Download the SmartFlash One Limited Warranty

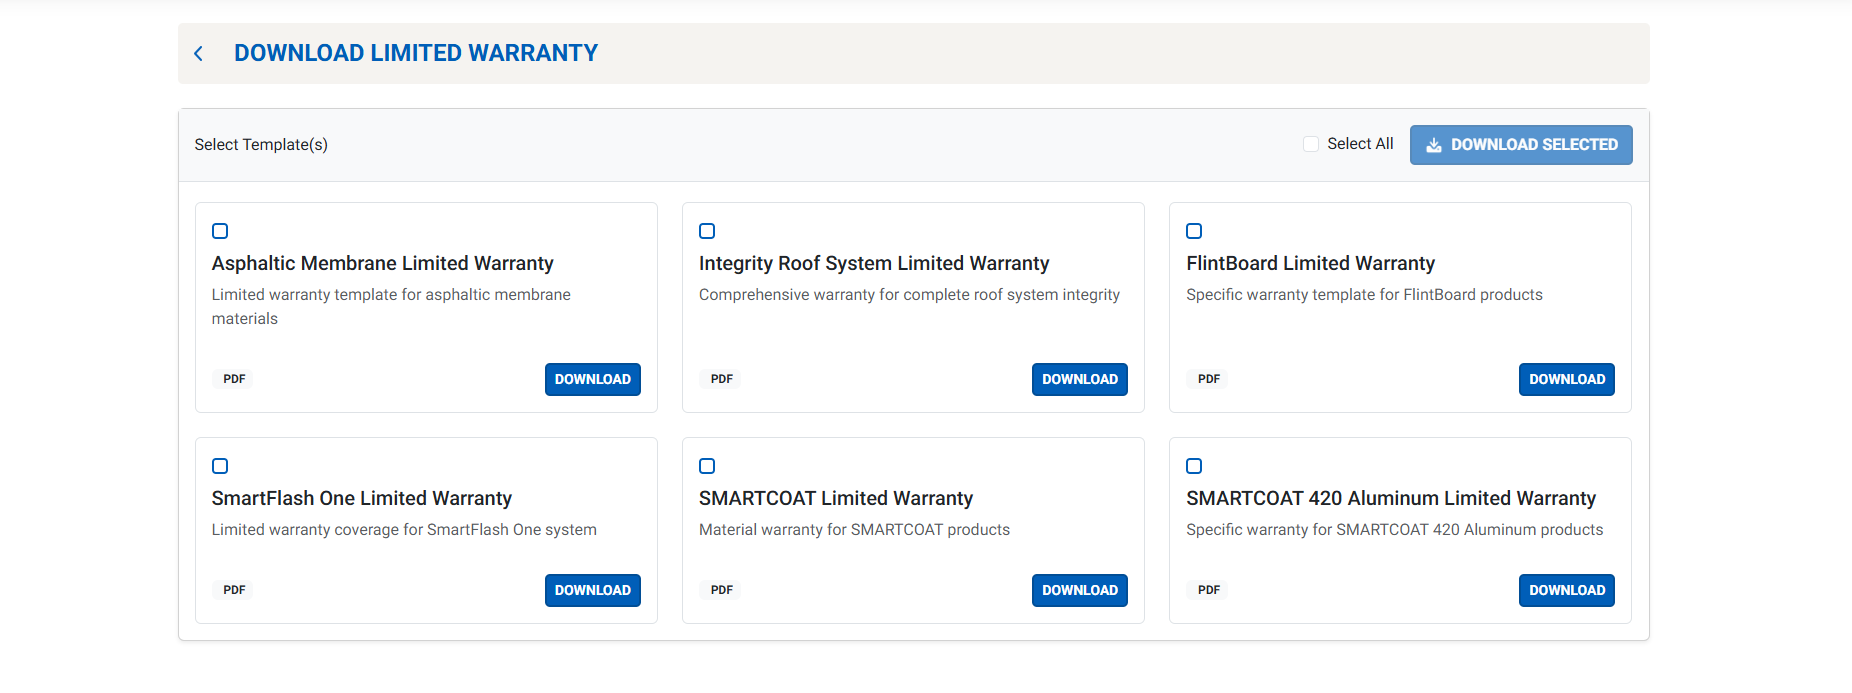(593, 590)
